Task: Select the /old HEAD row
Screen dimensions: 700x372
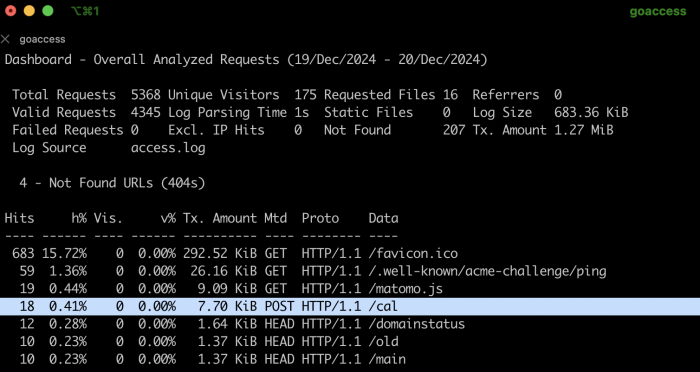Action: [x=350, y=342]
